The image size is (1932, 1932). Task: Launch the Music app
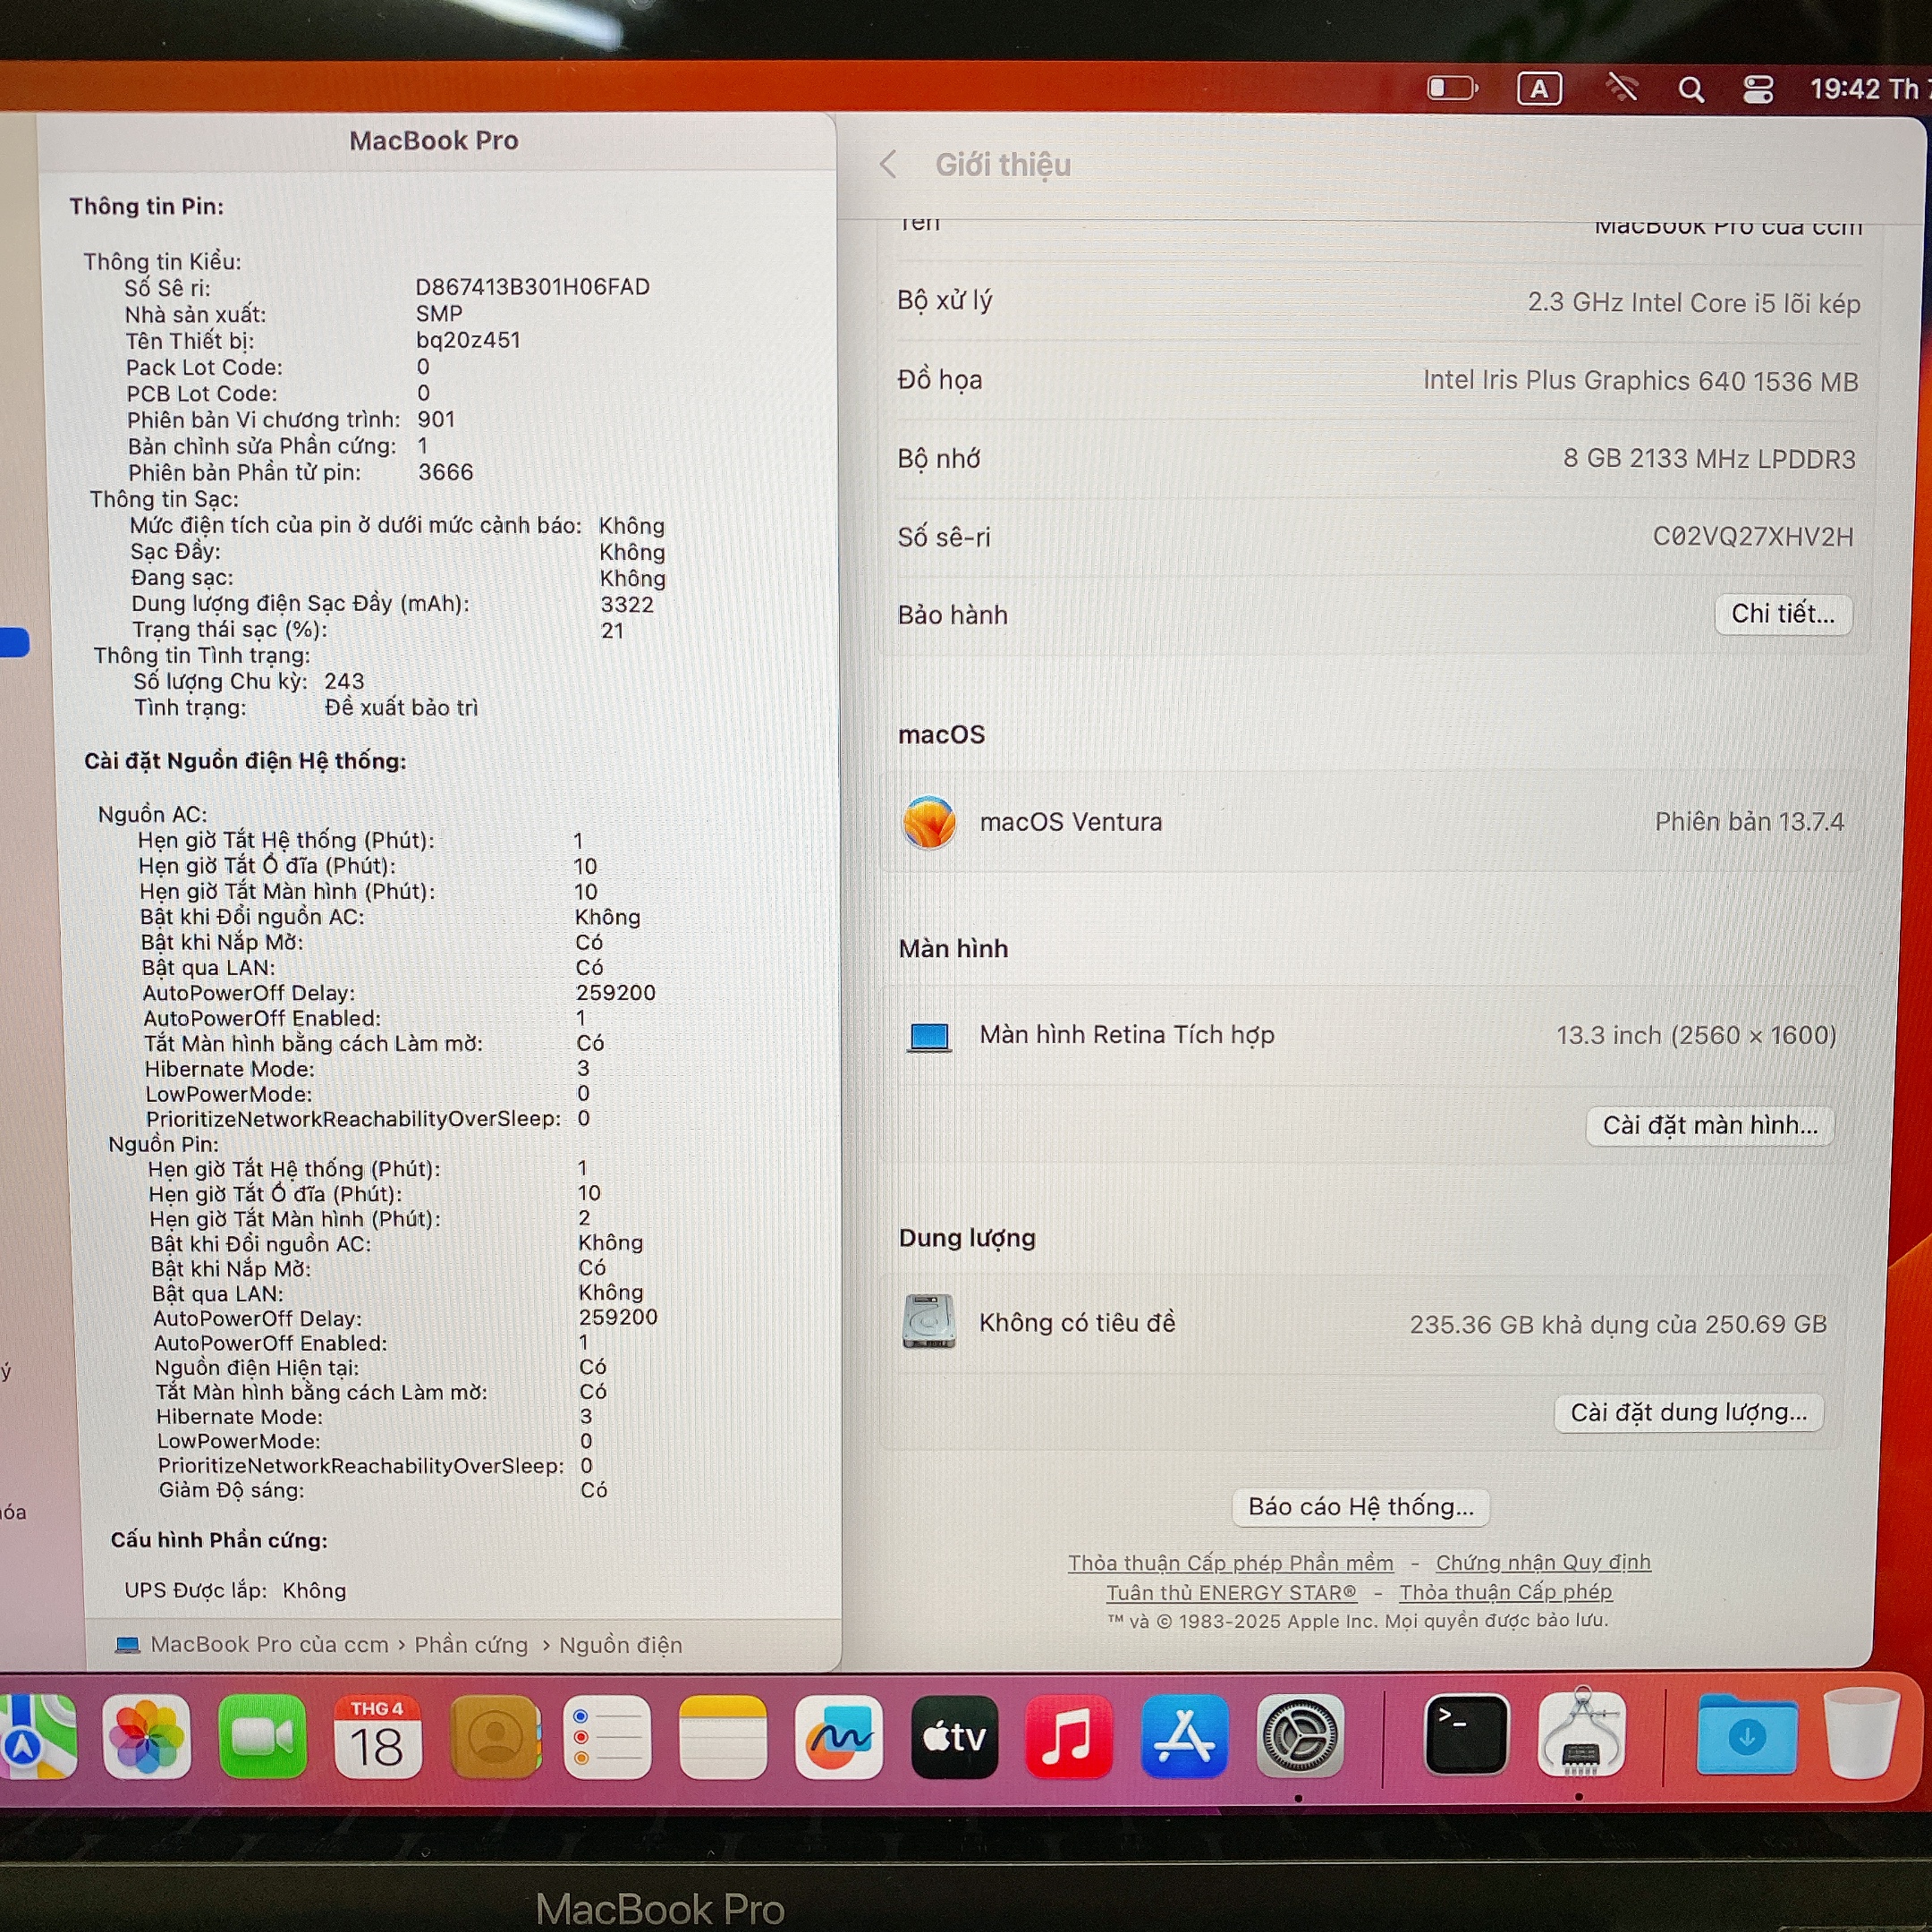click(1069, 1737)
